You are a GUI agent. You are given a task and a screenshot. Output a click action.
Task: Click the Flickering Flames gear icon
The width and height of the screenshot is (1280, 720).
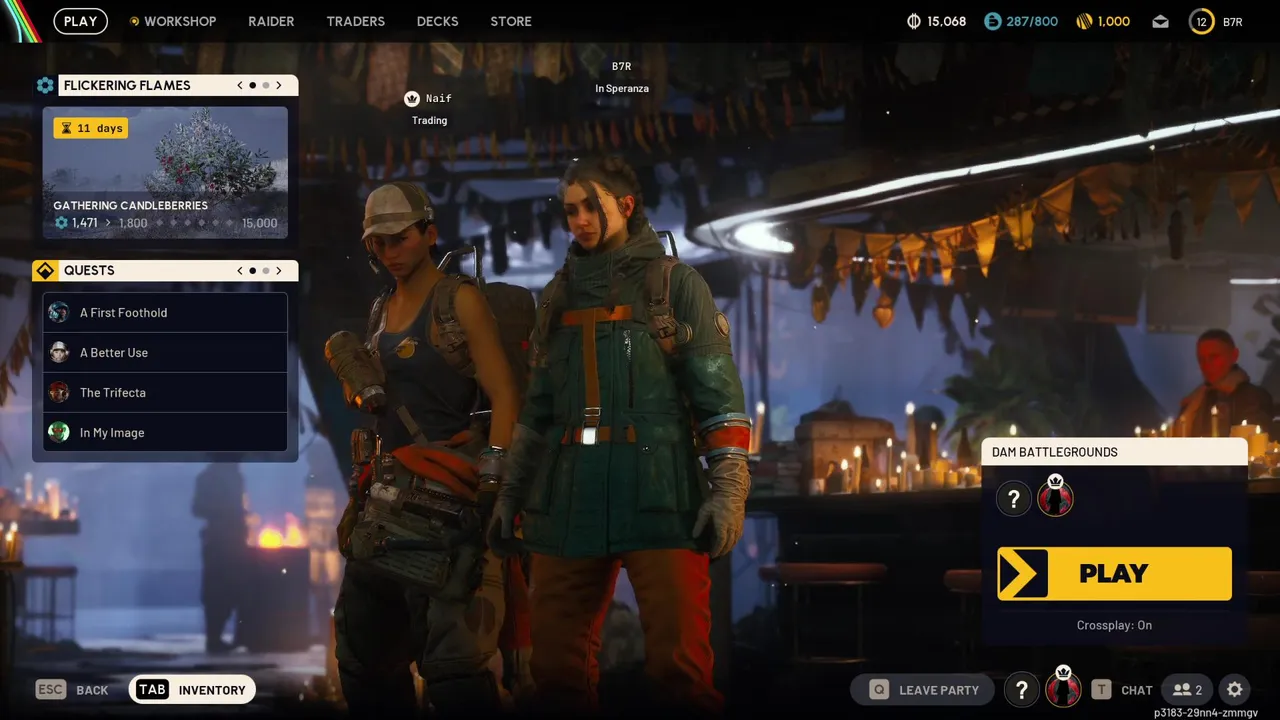point(45,85)
